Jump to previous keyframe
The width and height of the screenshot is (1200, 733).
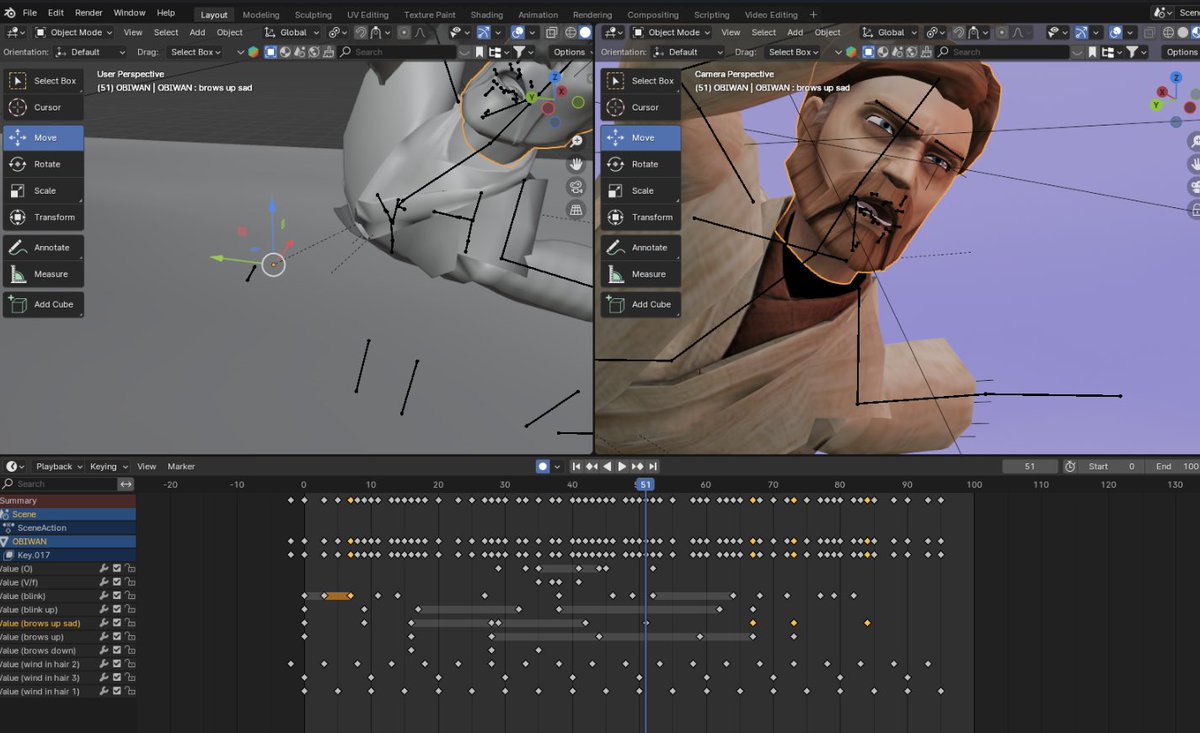pyautogui.click(x=592, y=466)
